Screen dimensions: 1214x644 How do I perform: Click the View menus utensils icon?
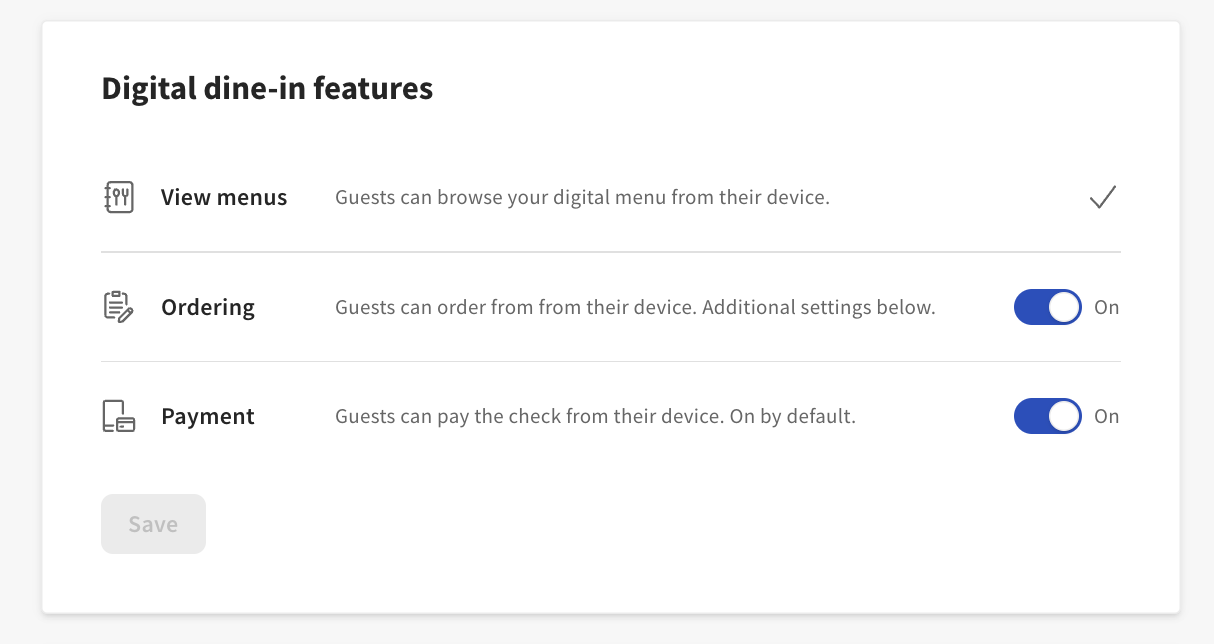pos(118,198)
